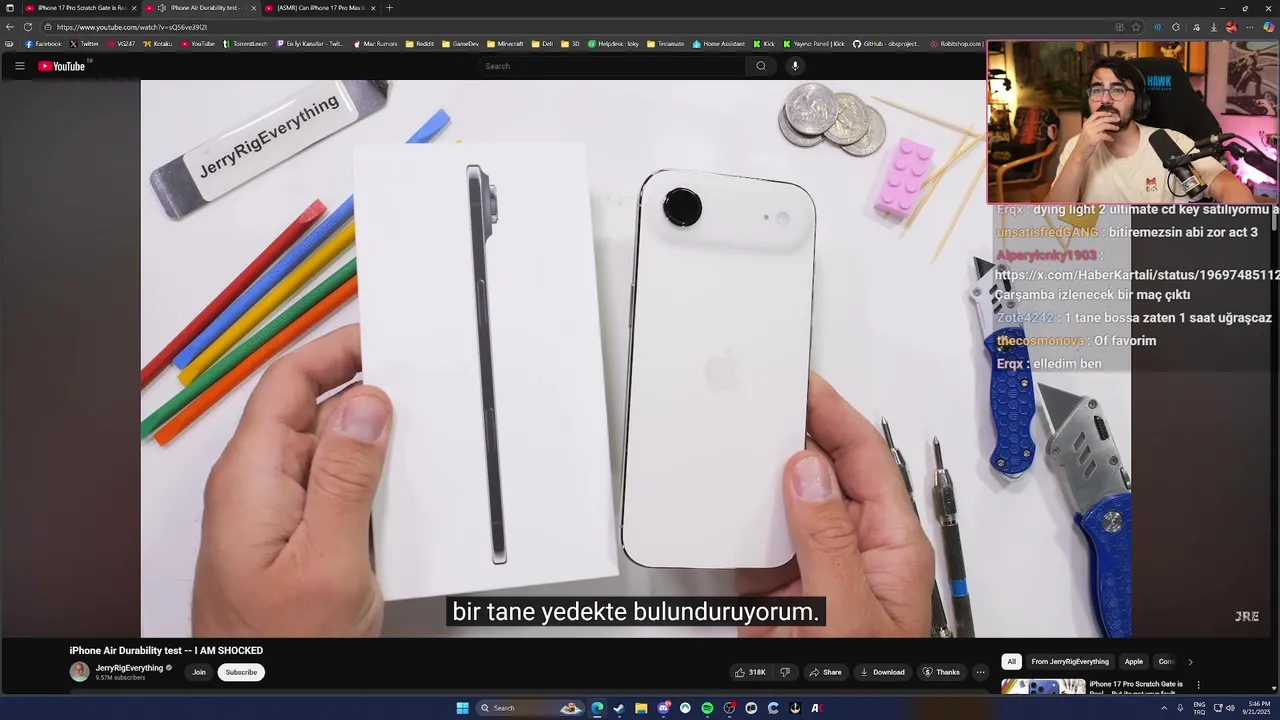Open the JerryRigEverything channel name link
The width and height of the screenshot is (1280, 720).
coord(129,668)
